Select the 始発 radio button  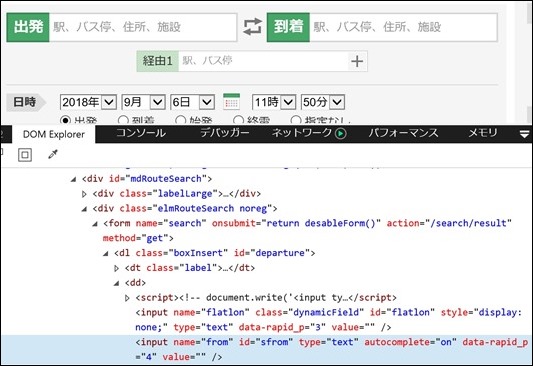coord(180,120)
